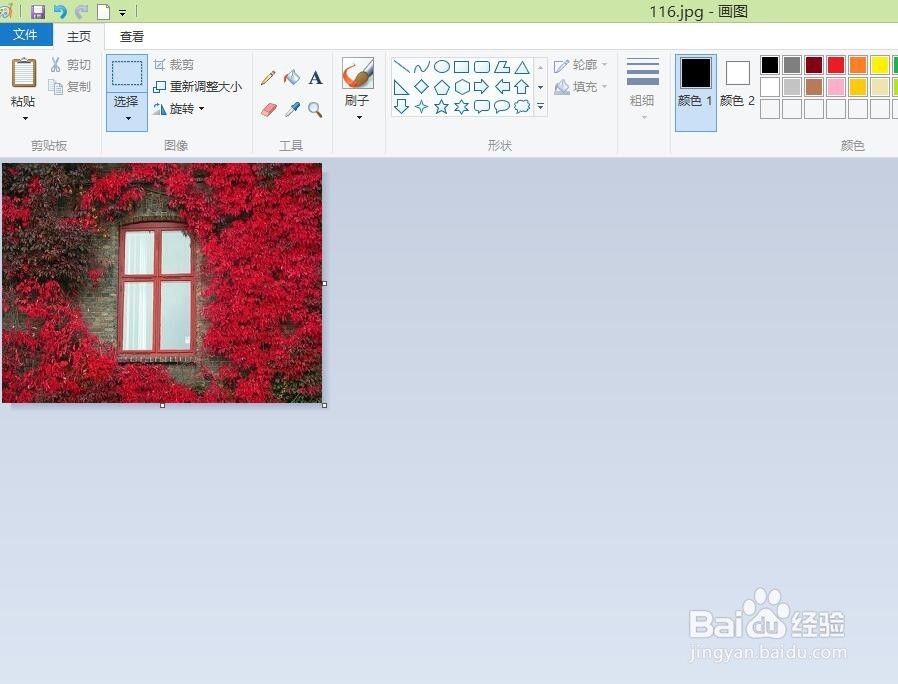Open the 轮廓 outline dropdown
Image resolution: width=898 pixels, height=684 pixels.
(580, 65)
